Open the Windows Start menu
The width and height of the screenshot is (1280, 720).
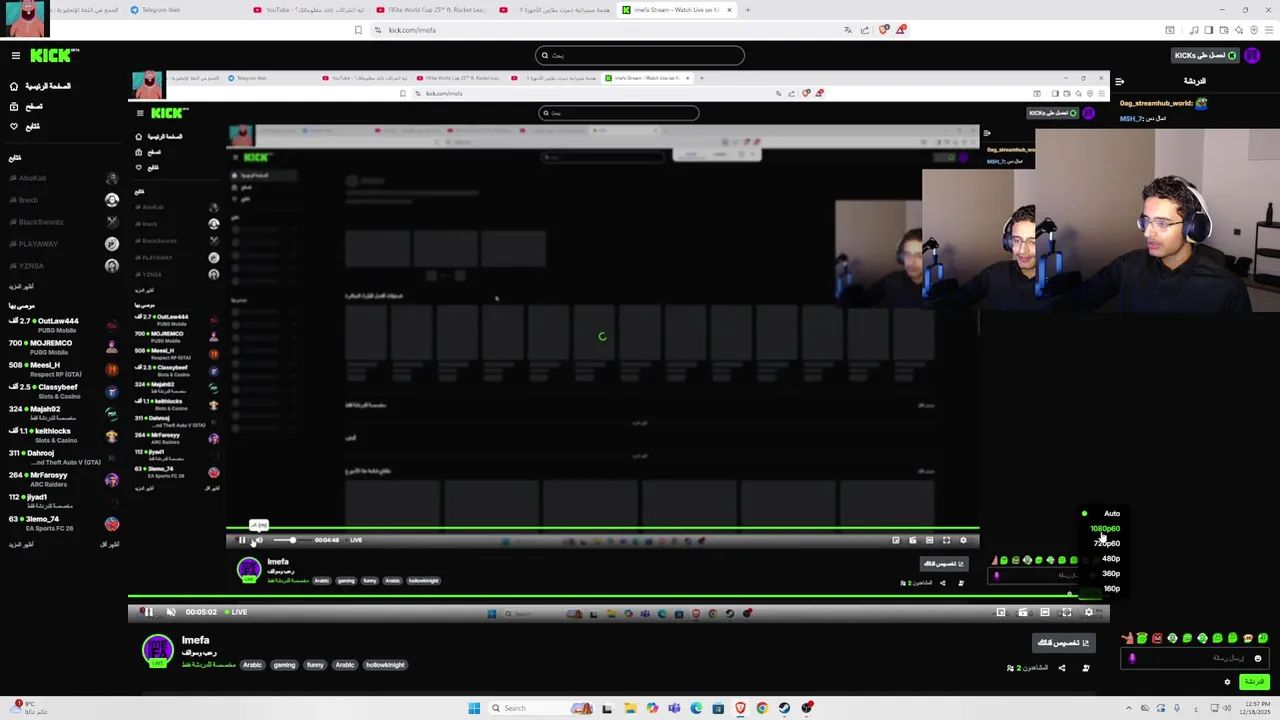pyautogui.click(x=474, y=708)
